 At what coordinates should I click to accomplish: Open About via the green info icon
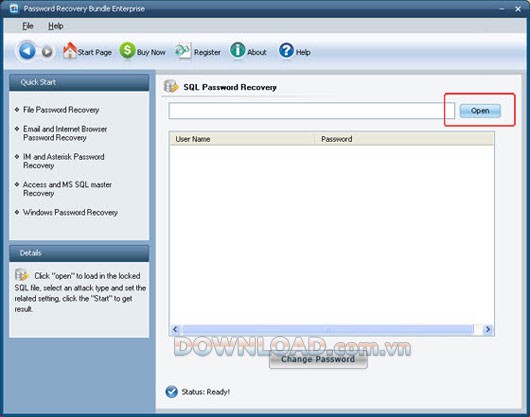point(238,50)
